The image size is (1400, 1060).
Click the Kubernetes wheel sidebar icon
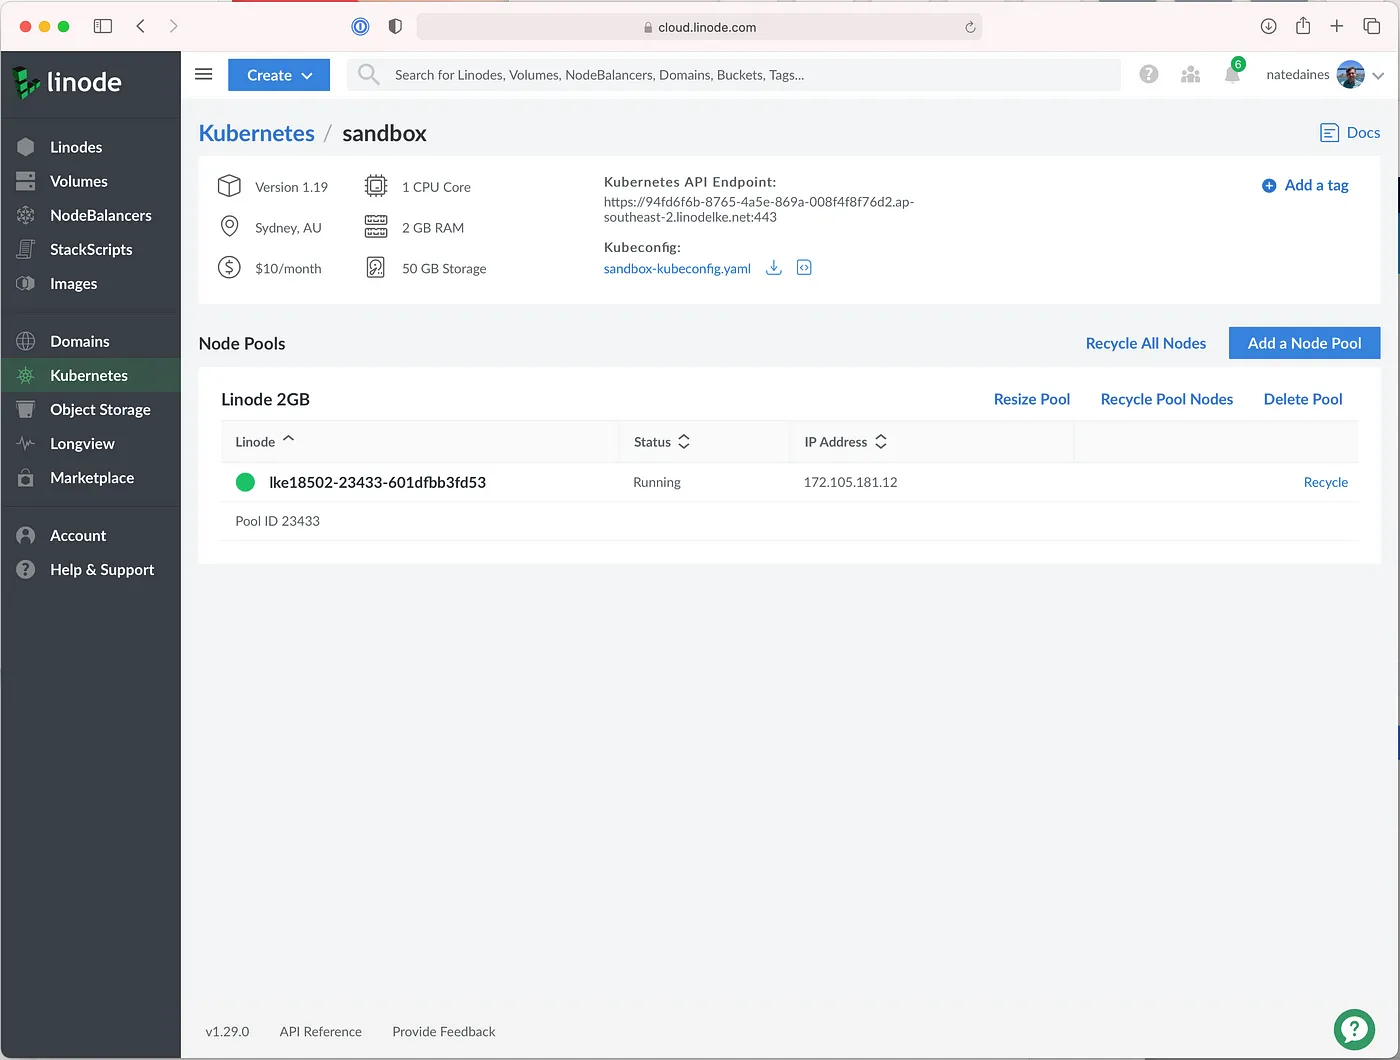(26, 375)
